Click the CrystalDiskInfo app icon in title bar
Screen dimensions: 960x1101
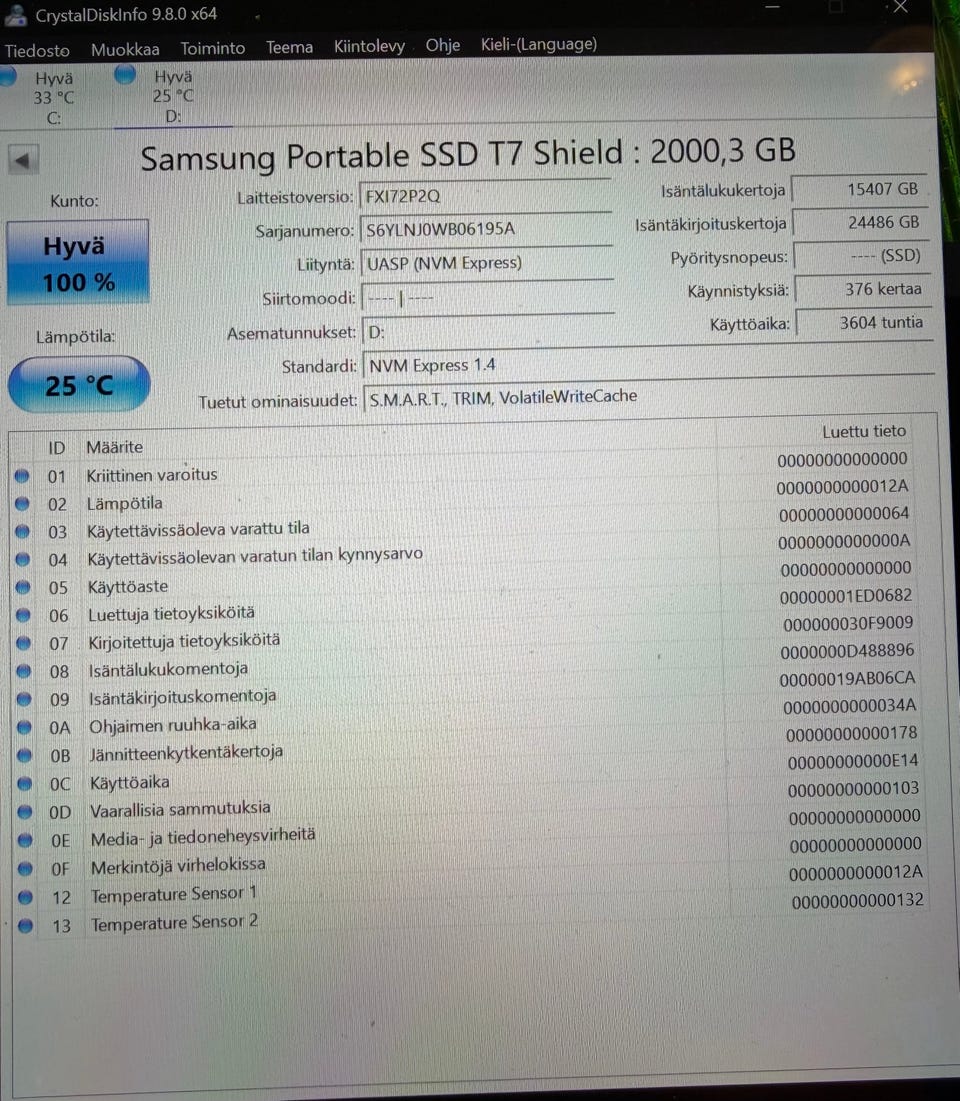(15, 15)
